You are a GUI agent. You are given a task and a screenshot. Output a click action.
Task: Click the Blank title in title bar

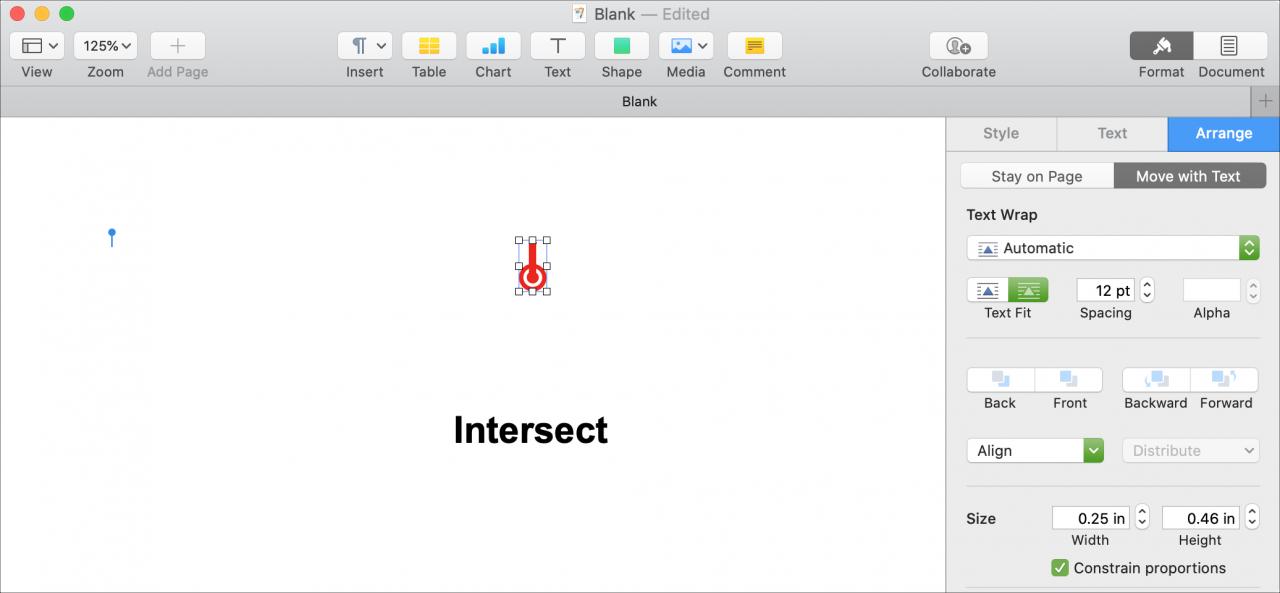pos(615,14)
